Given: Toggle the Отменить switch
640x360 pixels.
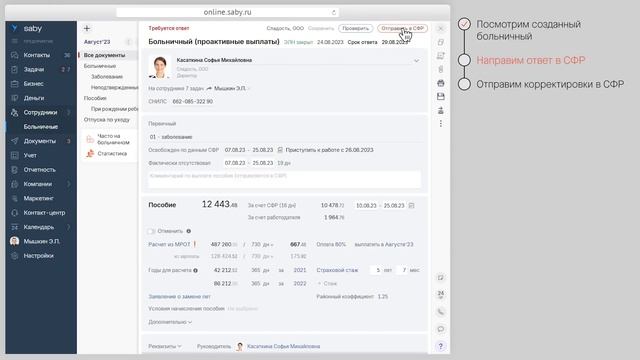Looking at the screenshot, I should 151,231.
